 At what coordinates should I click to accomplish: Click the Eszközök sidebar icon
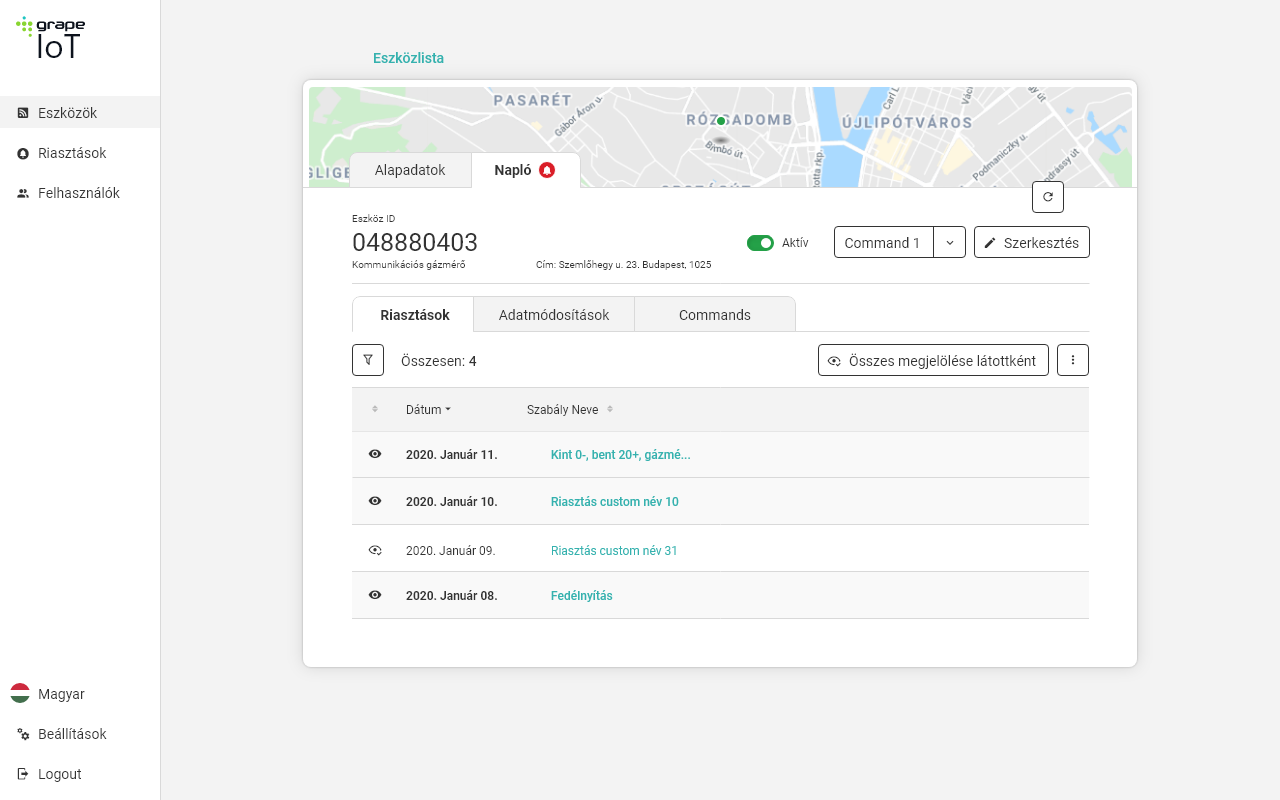23,113
